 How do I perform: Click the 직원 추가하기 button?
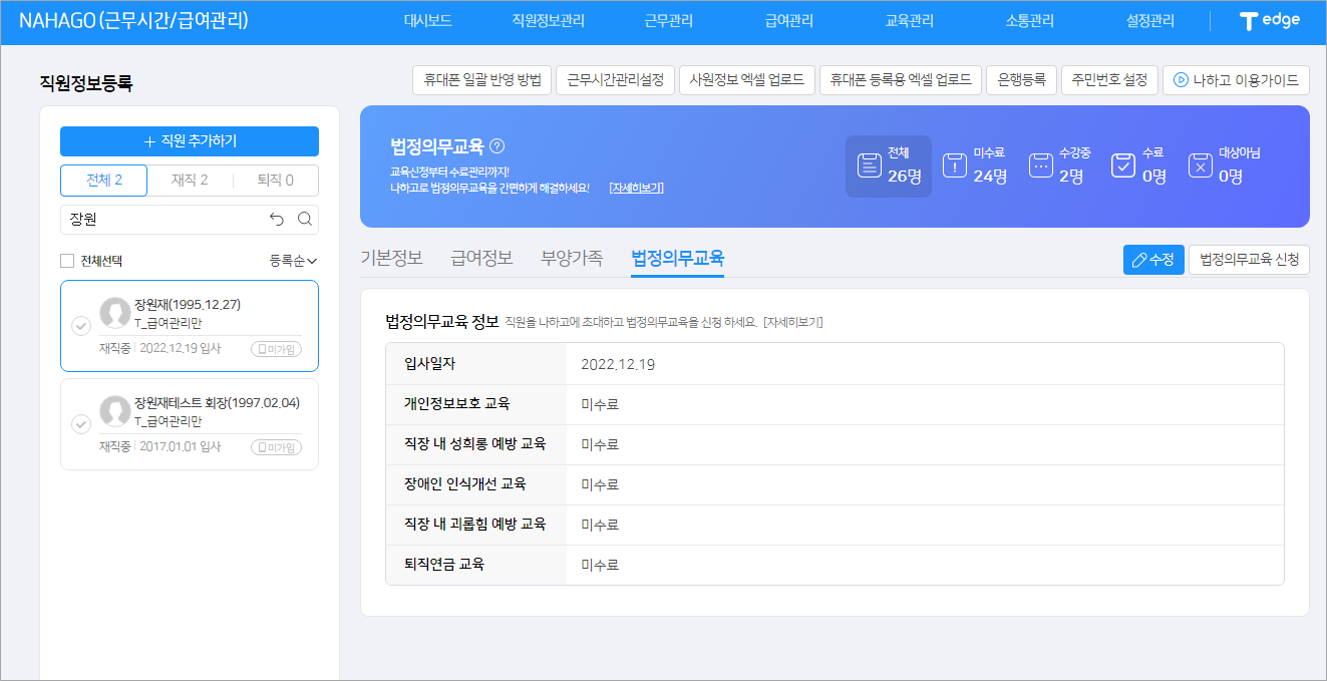point(189,141)
